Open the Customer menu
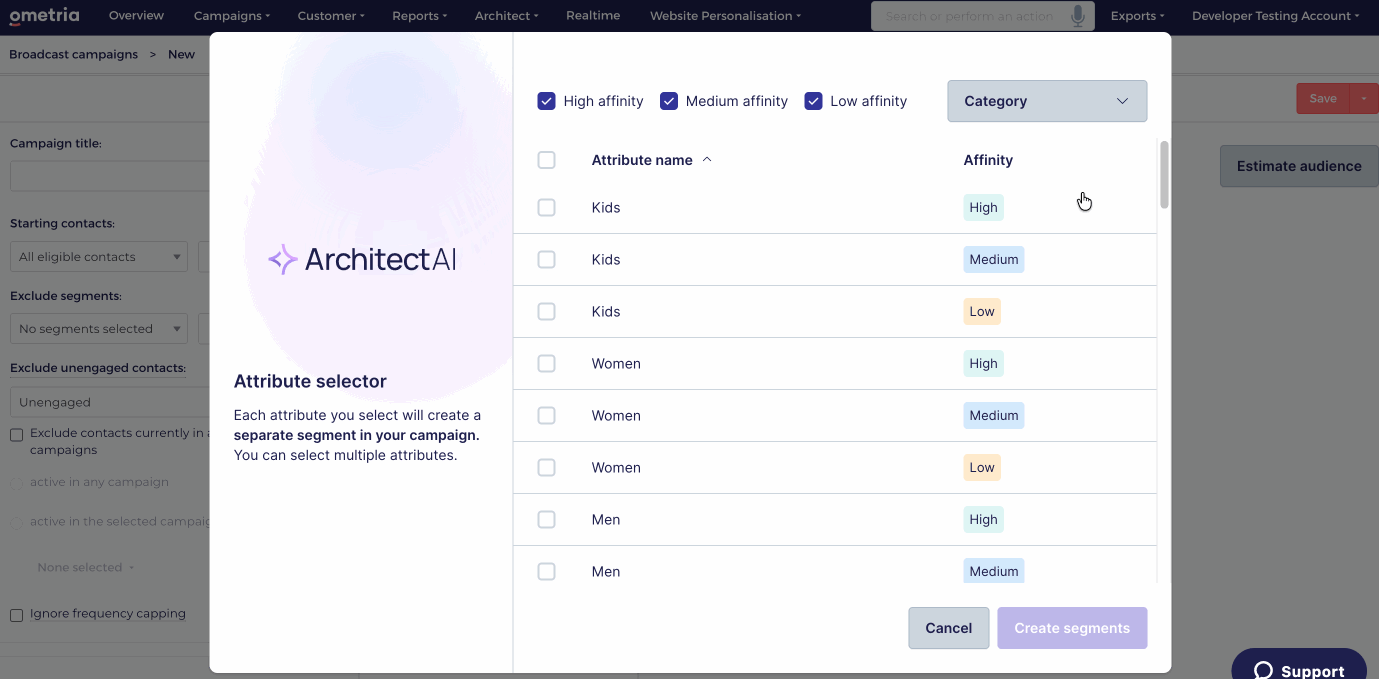This screenshot has width=1379, height=679. click(x=331, y=16)
